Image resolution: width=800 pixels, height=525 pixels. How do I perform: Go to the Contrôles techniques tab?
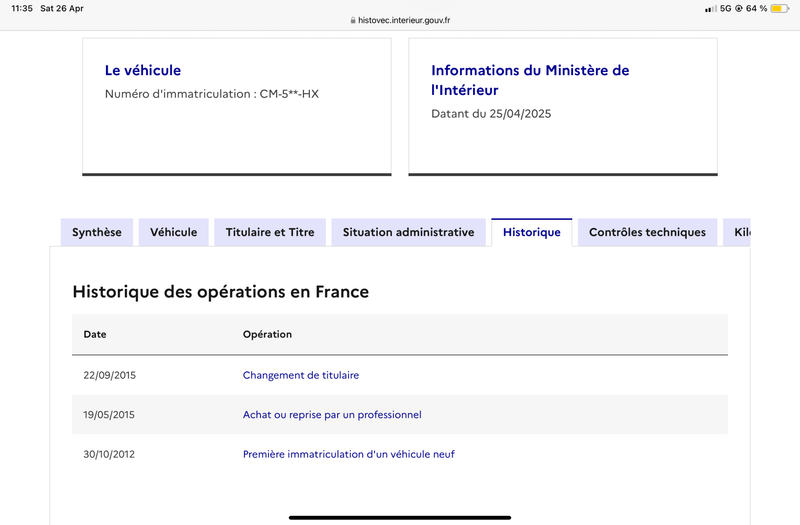647,233
